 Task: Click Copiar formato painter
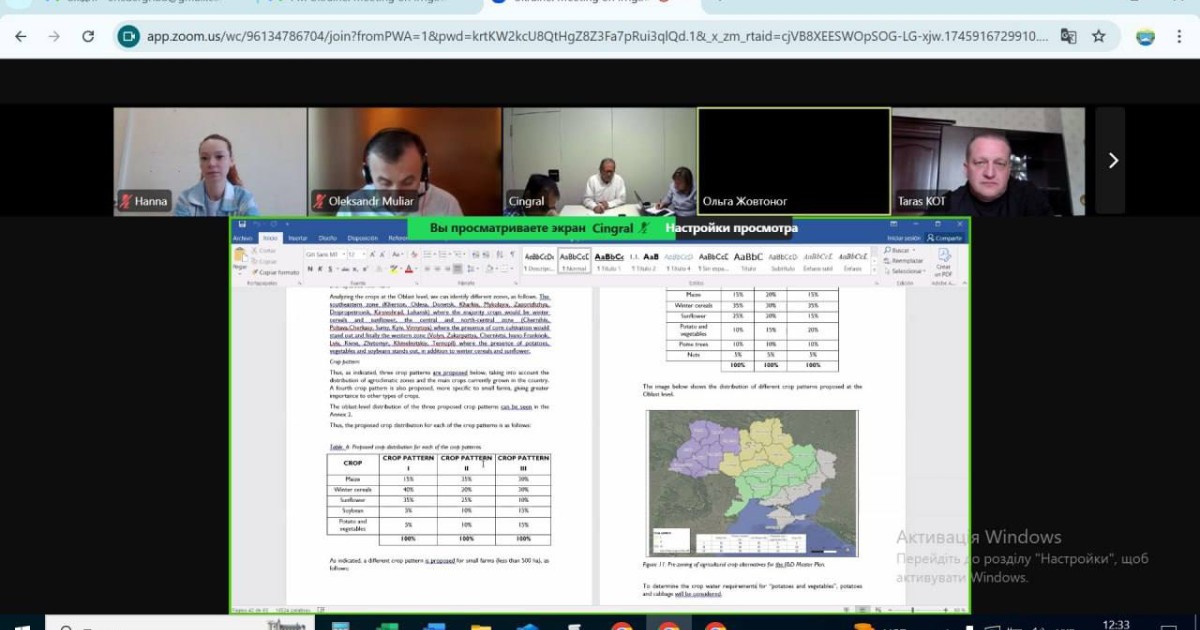[275, 272]
